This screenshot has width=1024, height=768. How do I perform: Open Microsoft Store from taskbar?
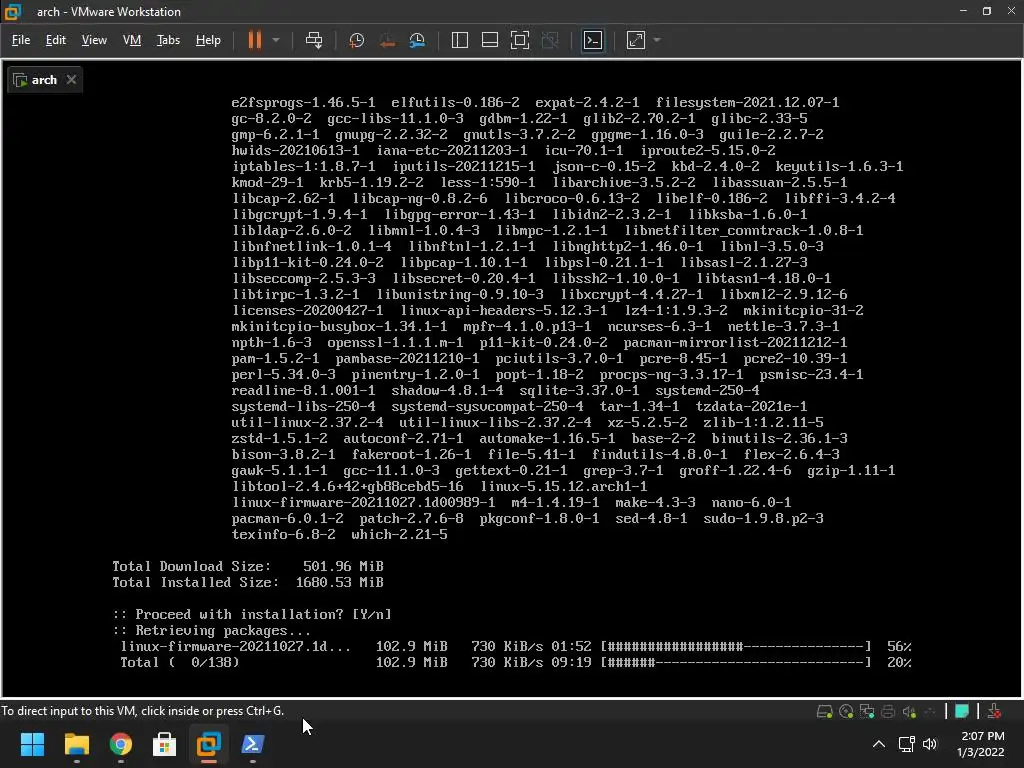tap(165, 744)
